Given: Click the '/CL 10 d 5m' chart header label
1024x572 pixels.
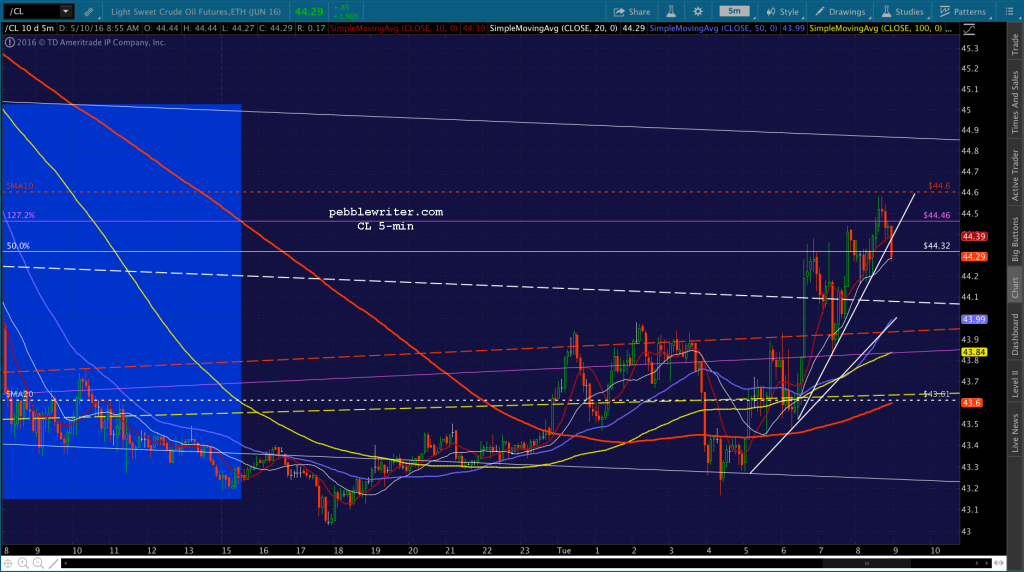Looking at the screenshot, I should click(29, 29).
